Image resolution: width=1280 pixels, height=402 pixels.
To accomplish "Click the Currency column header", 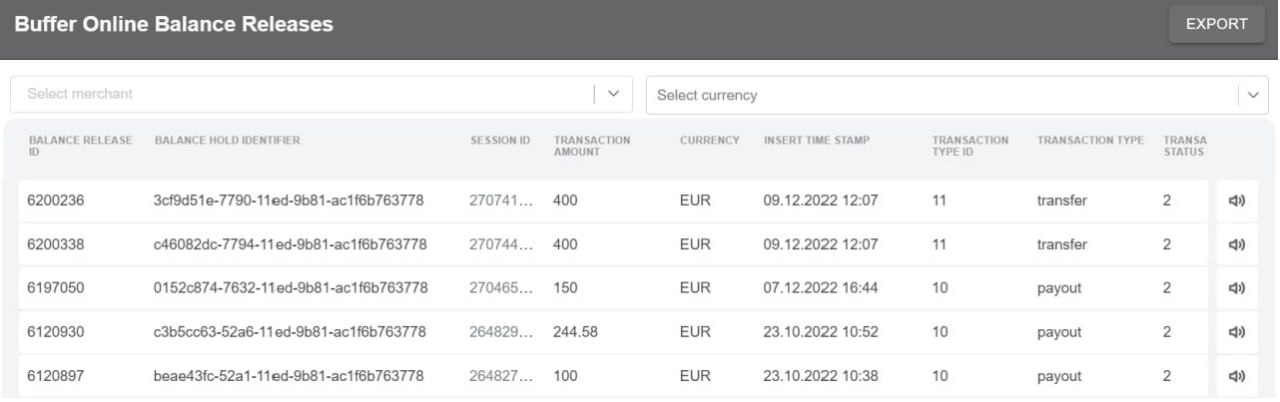I will [710, 140].
